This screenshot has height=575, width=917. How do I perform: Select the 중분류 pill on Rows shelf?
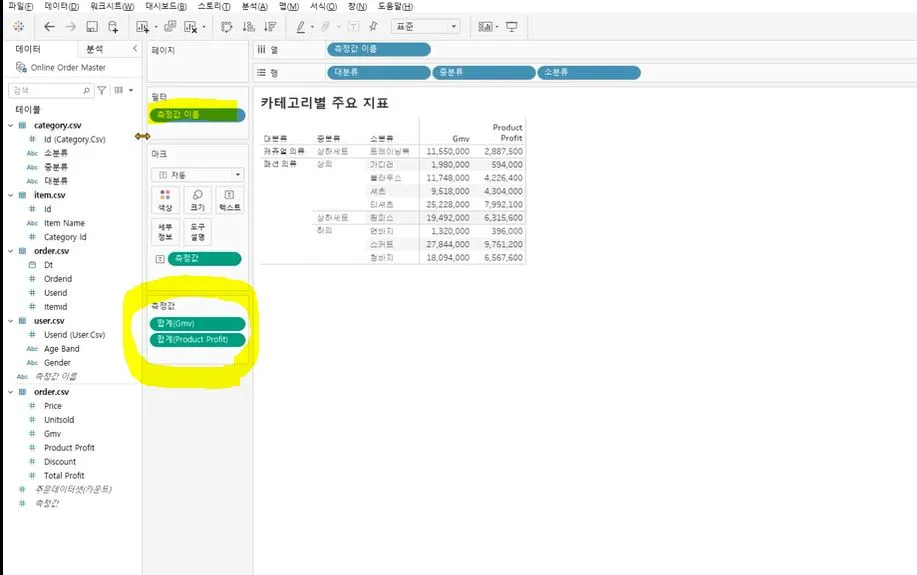tap(484, 72)
